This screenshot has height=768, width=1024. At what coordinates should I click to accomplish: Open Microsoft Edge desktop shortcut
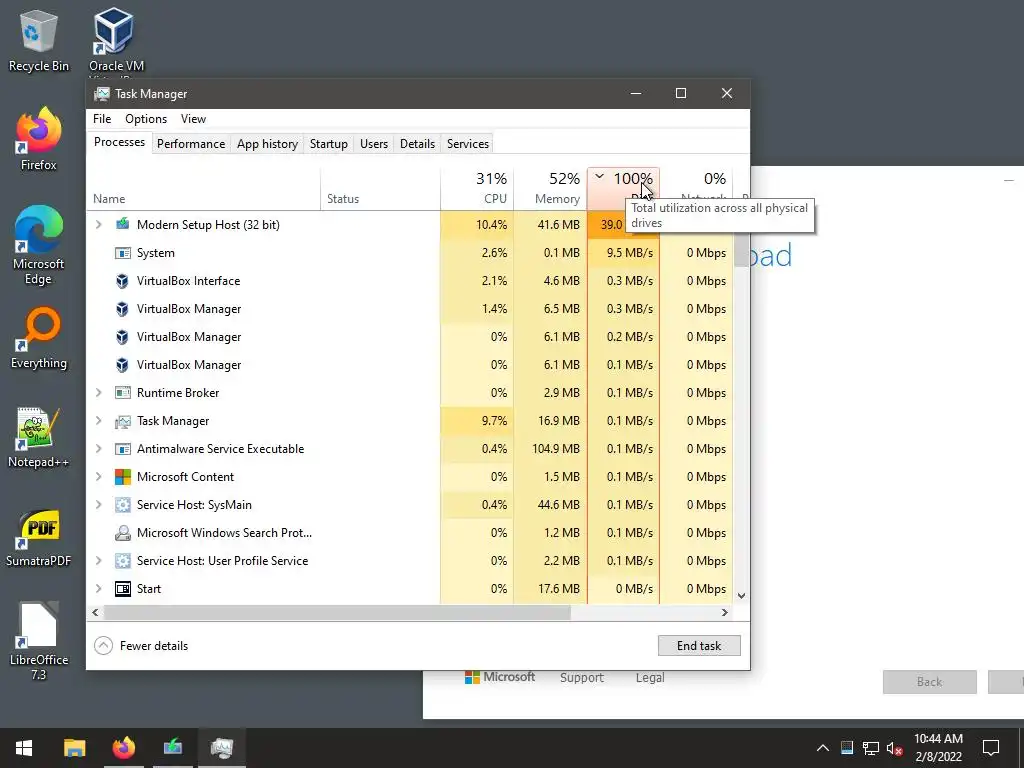tap(38, 246)
